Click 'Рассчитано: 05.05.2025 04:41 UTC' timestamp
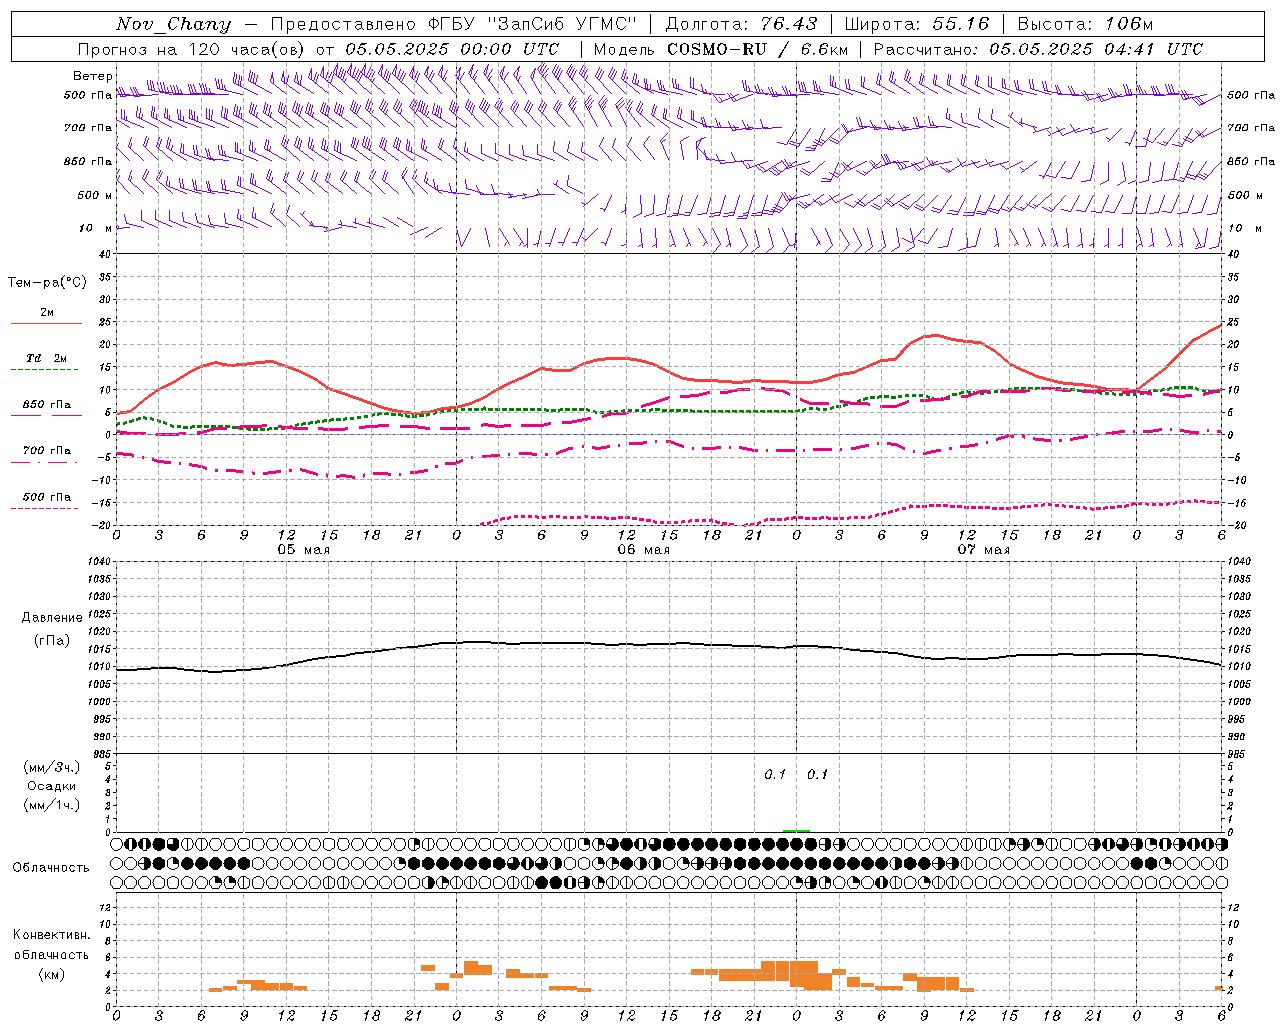 [1038, 49]
